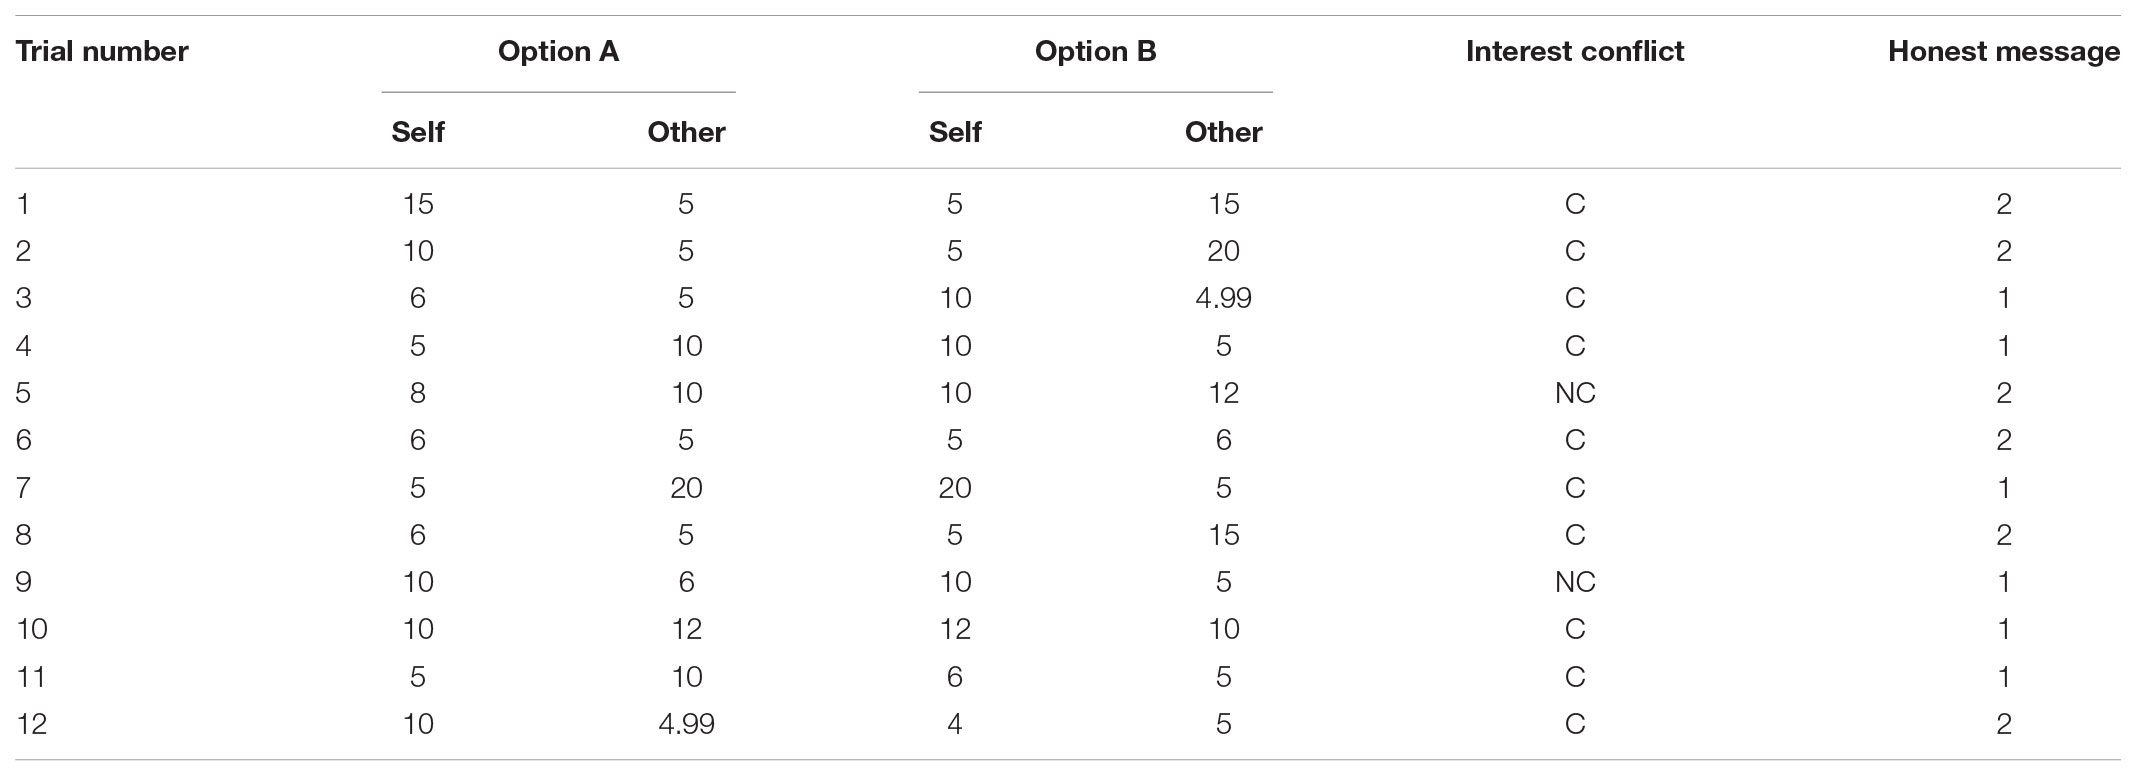Select honest message value in trial 12
The width and height of the screenshot is (2137, 776).
(x=2004, y=724)
